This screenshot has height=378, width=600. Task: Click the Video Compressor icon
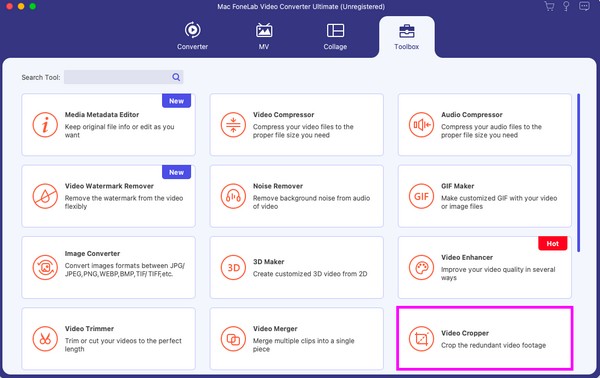coord(233,125)
